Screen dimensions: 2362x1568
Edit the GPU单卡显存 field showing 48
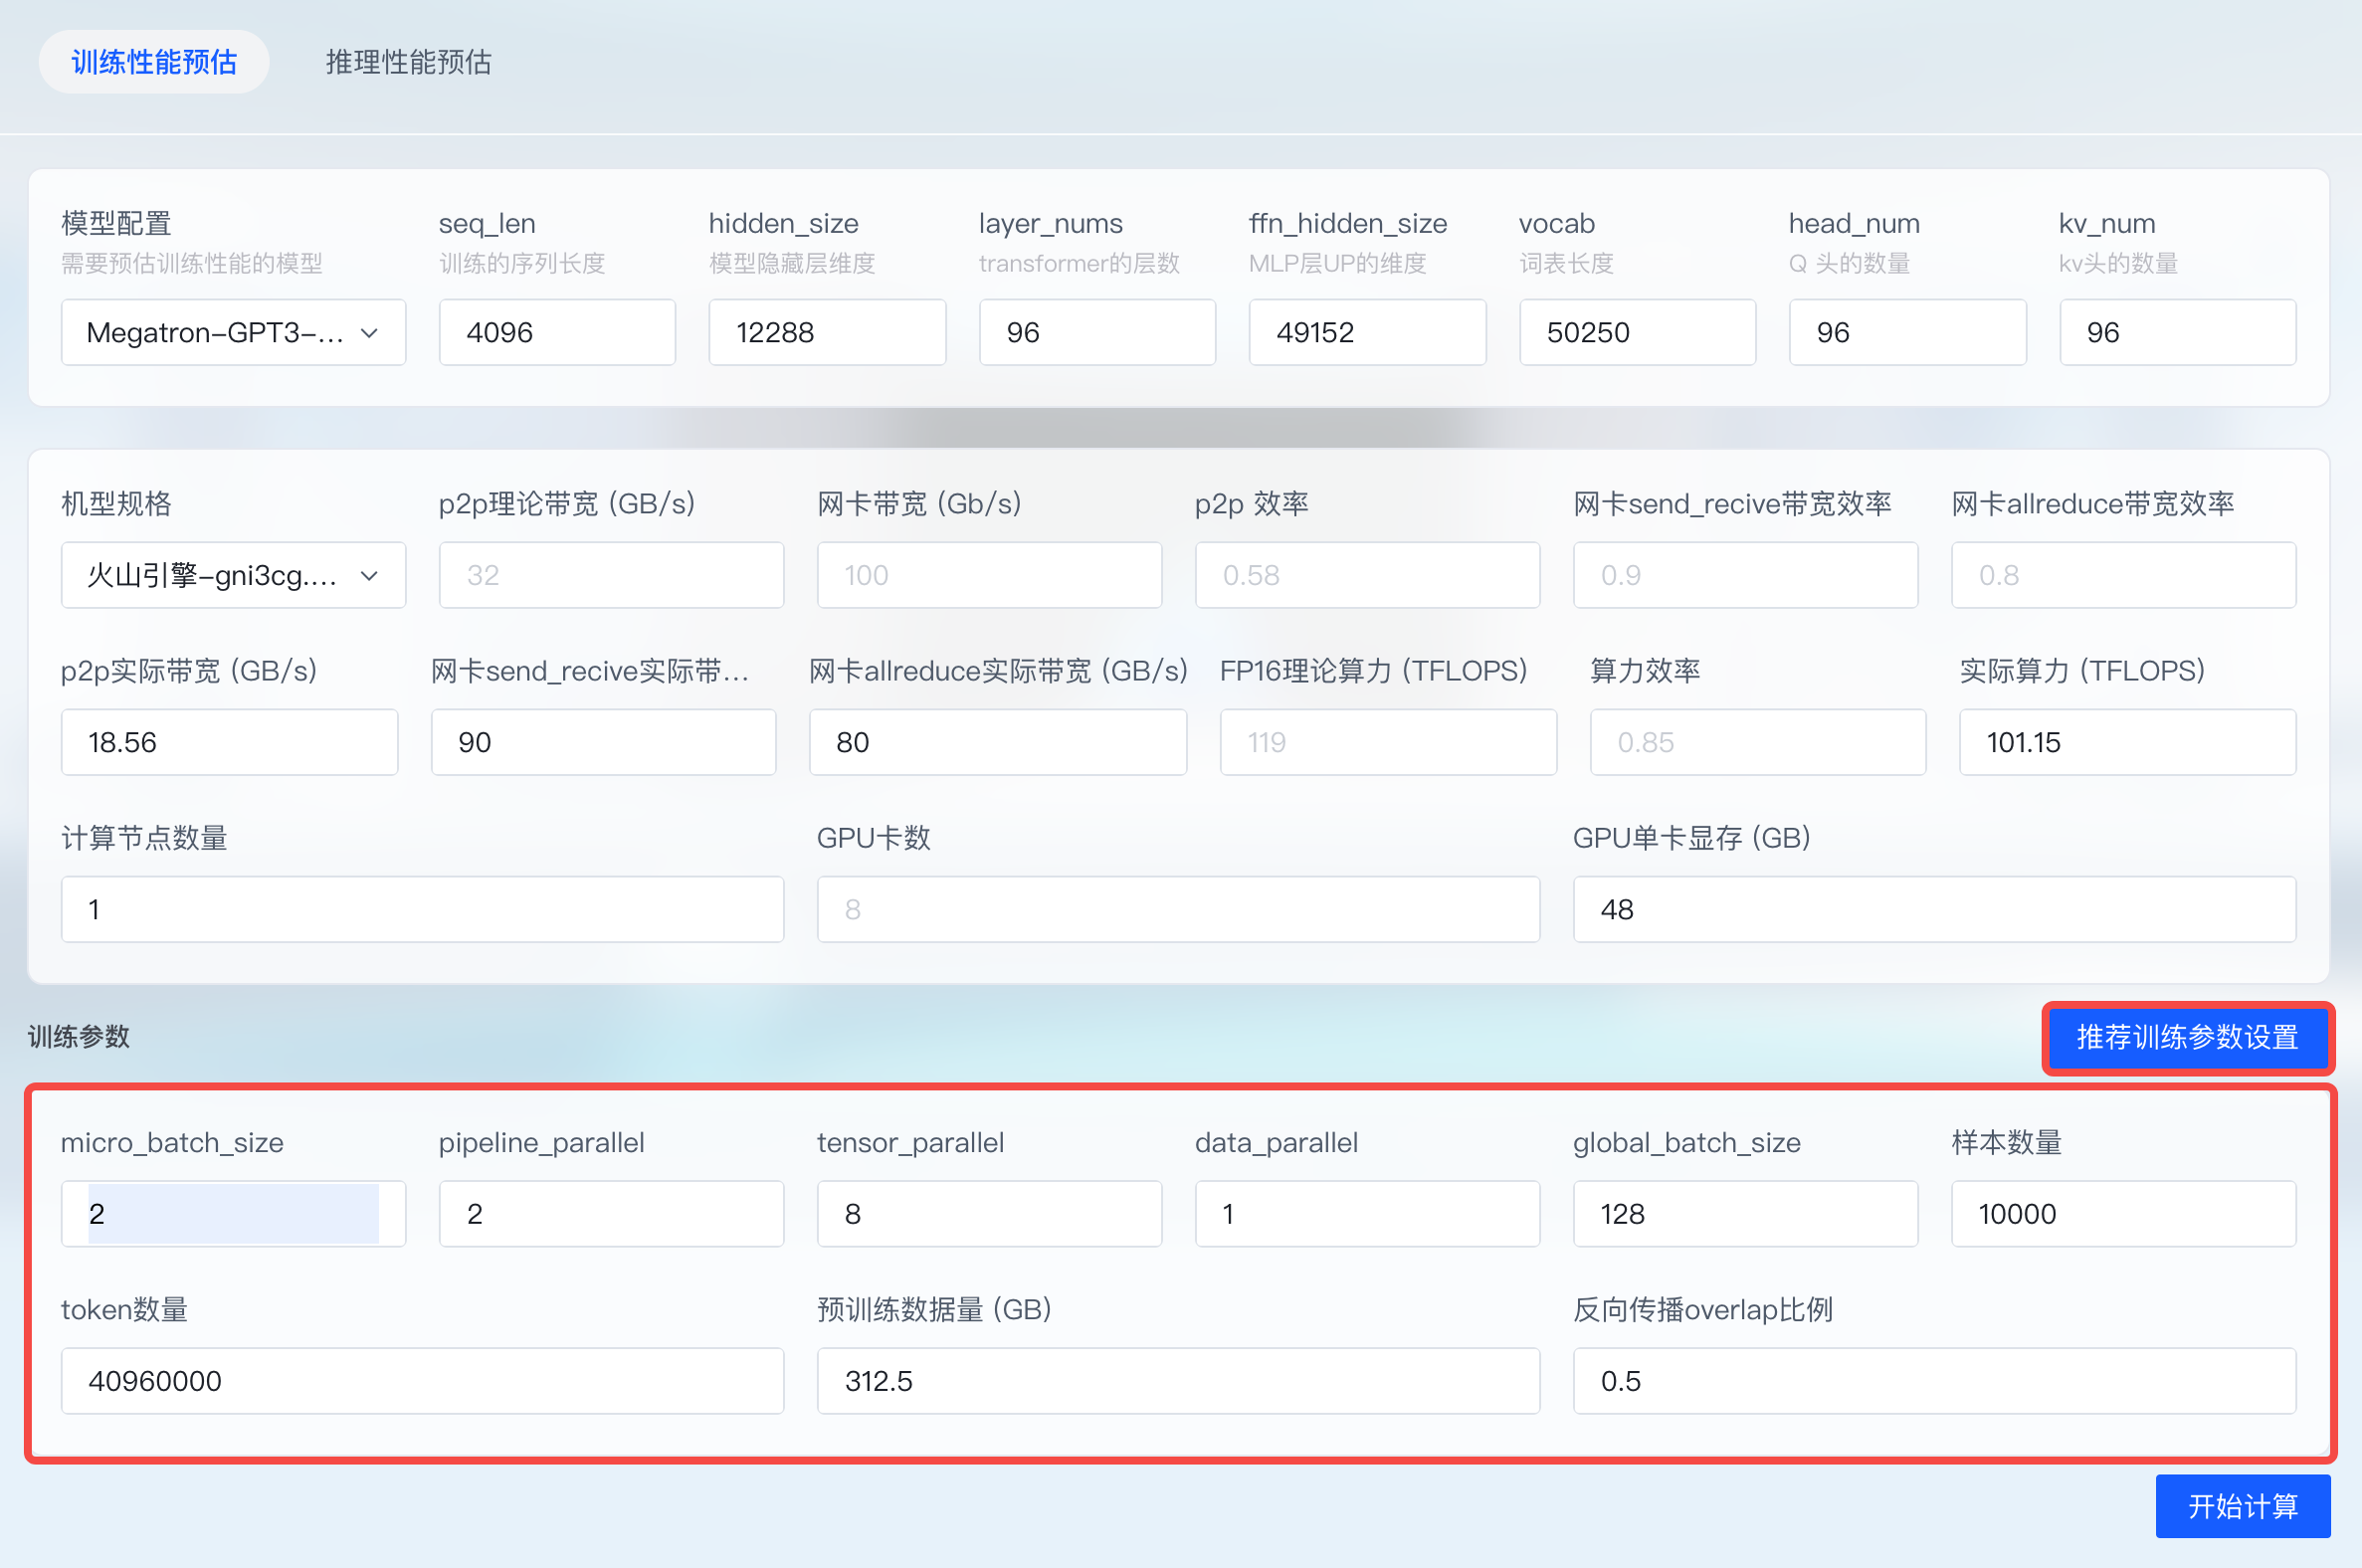(1934, 909)
